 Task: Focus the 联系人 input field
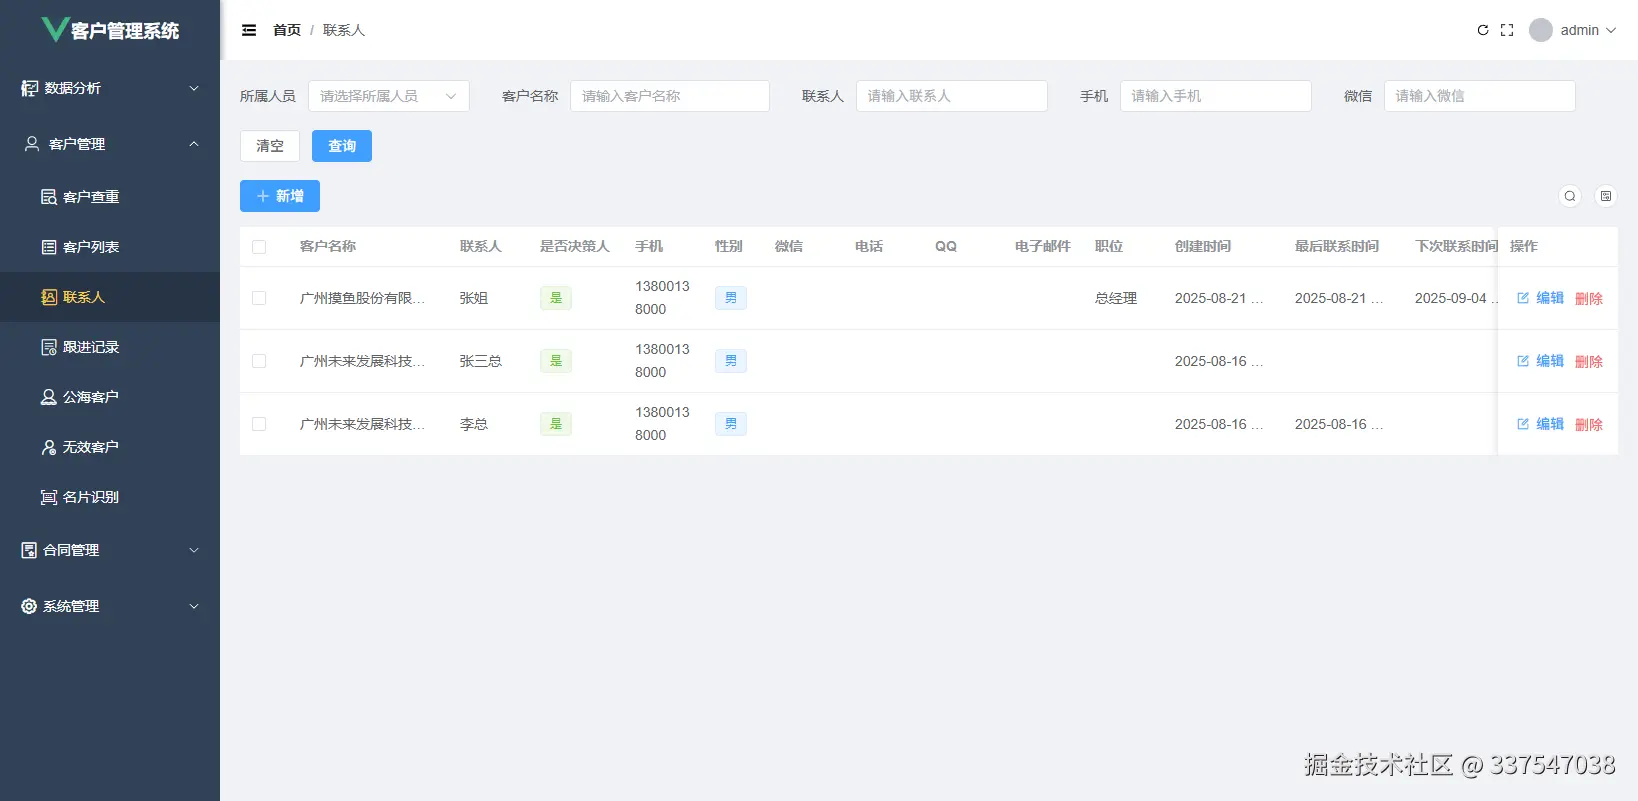tap(952, 96)
